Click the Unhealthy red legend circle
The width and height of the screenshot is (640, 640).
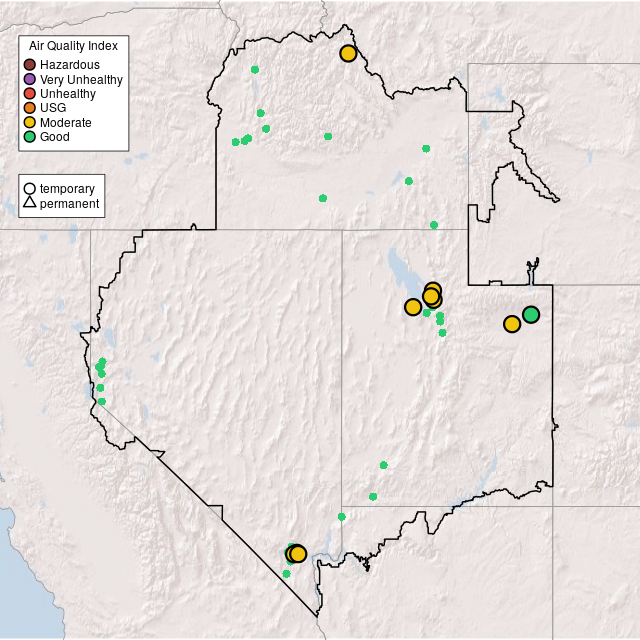point(30,94)
